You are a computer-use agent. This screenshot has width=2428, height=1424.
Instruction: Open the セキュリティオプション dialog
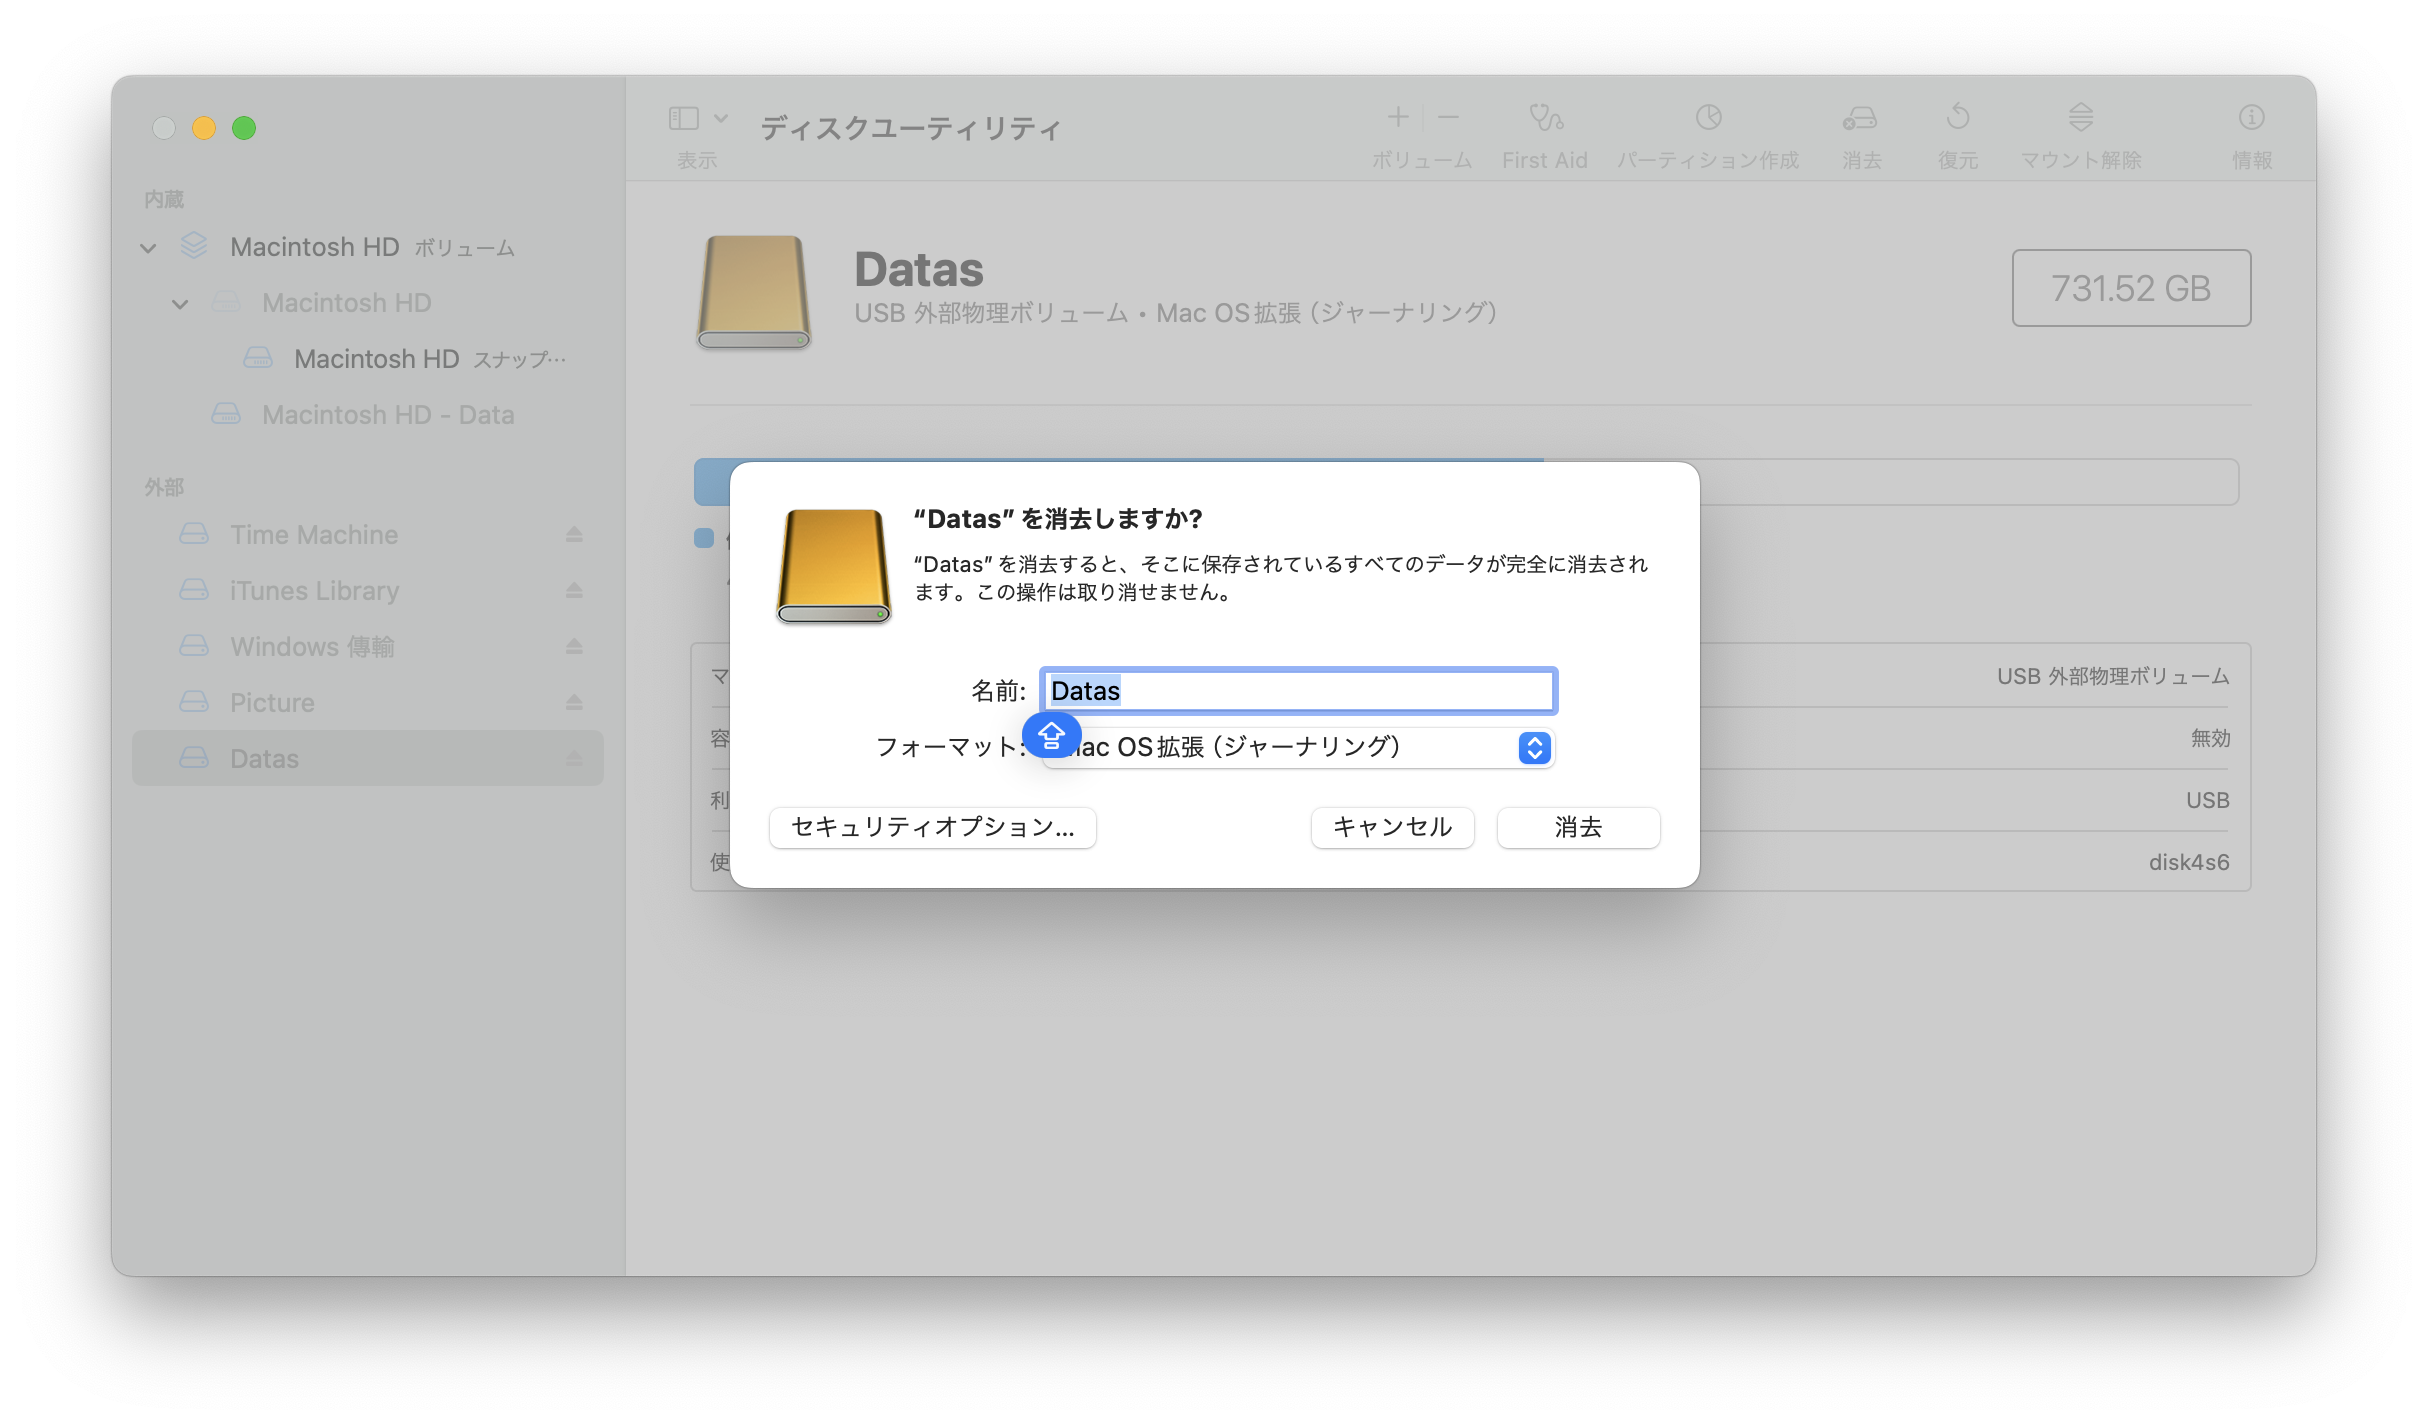[933, 827]
